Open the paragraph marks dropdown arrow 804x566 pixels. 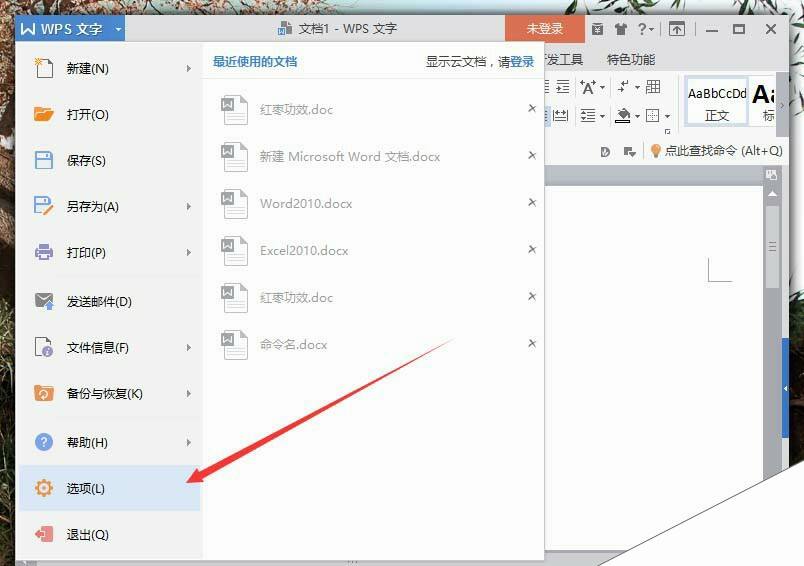pyautogui.click(x=637, y=88)
